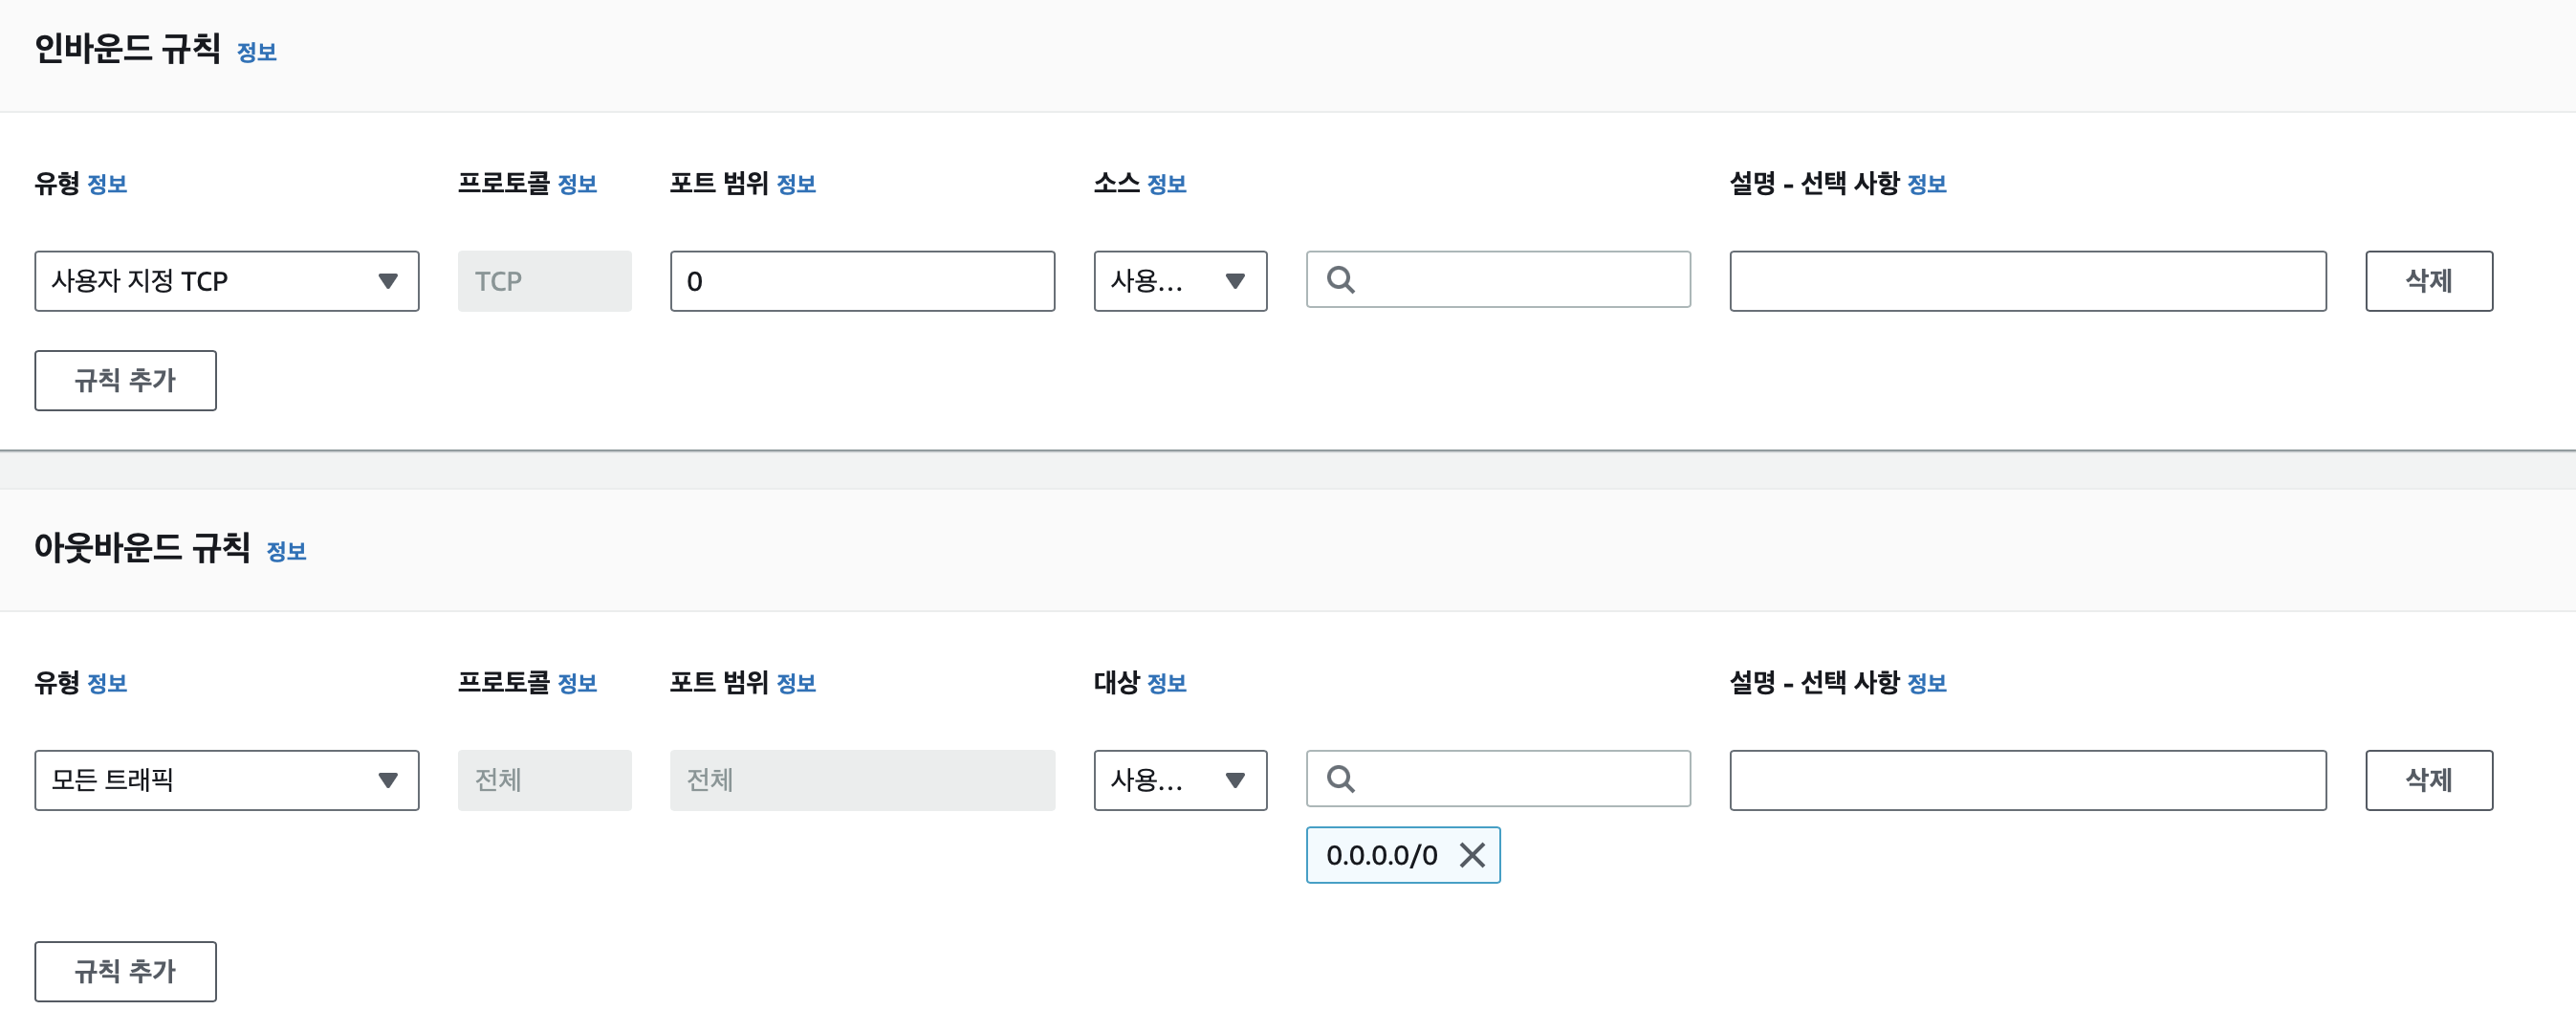Expand outbound destination type dropdown '사용...'
This screenshot has width=2576, height=1010.
coord(1180,780)
